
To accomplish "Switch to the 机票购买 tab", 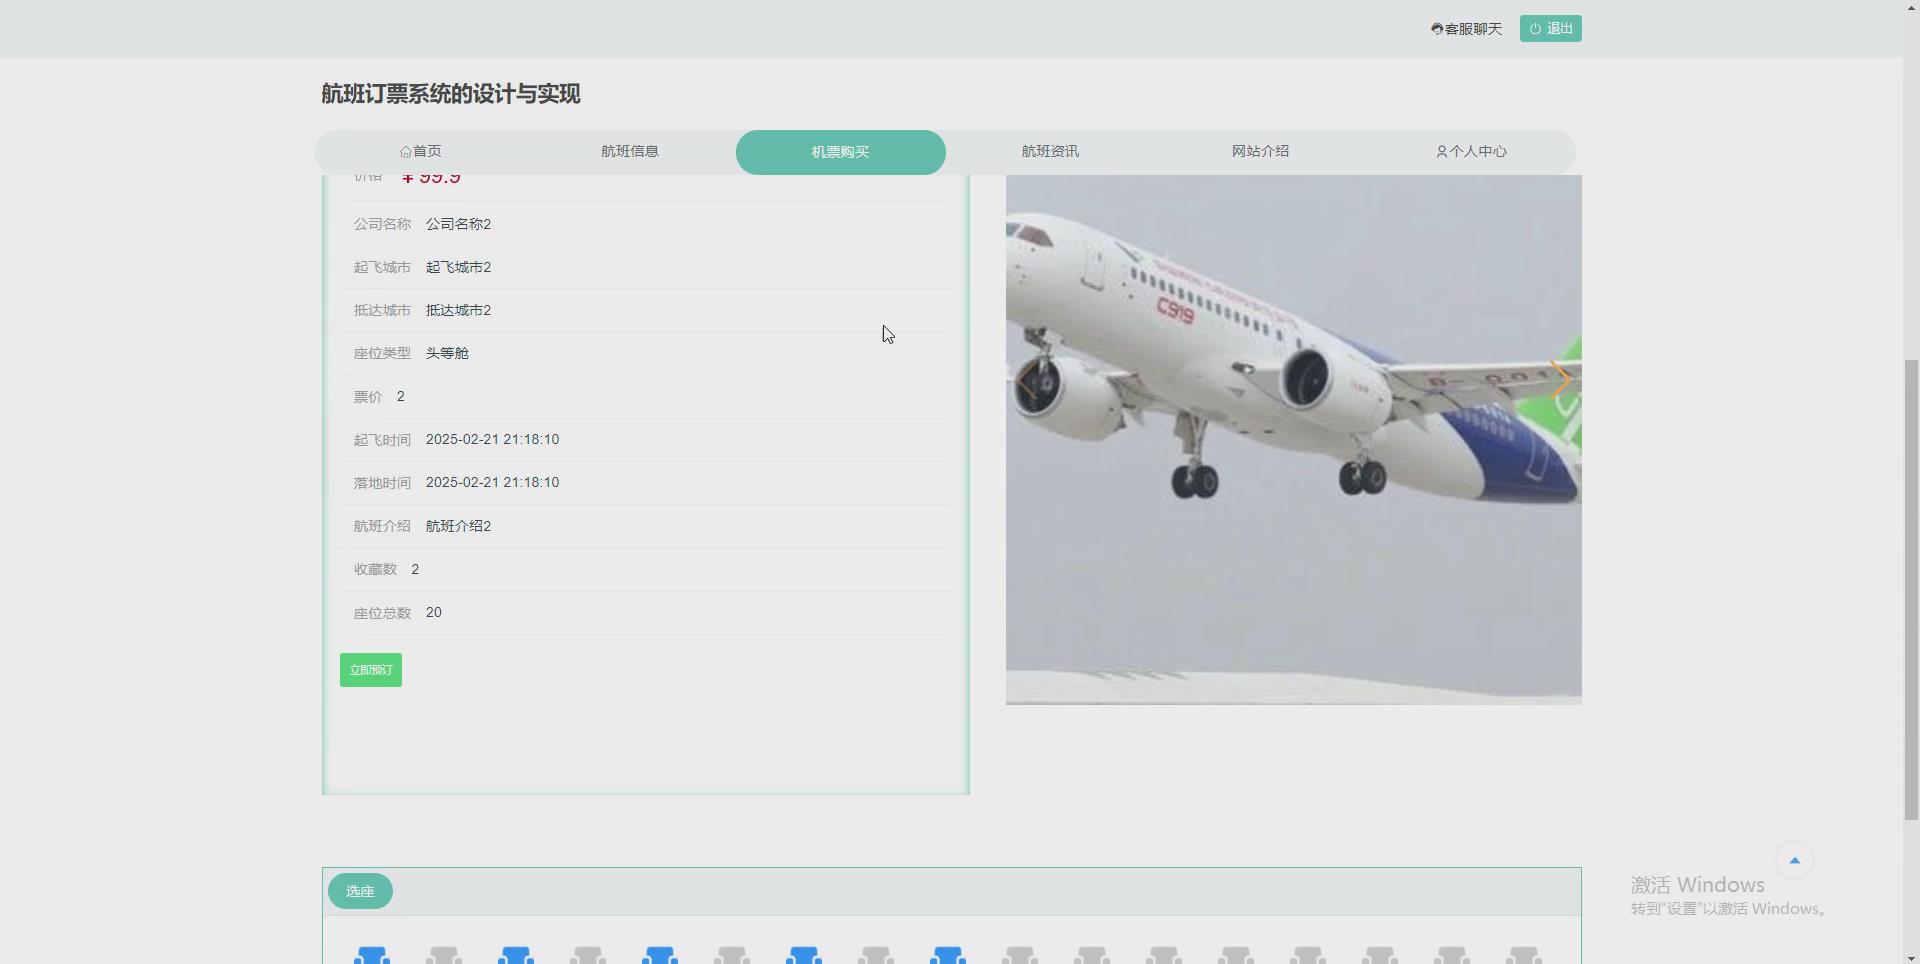I will pos(840,152).
